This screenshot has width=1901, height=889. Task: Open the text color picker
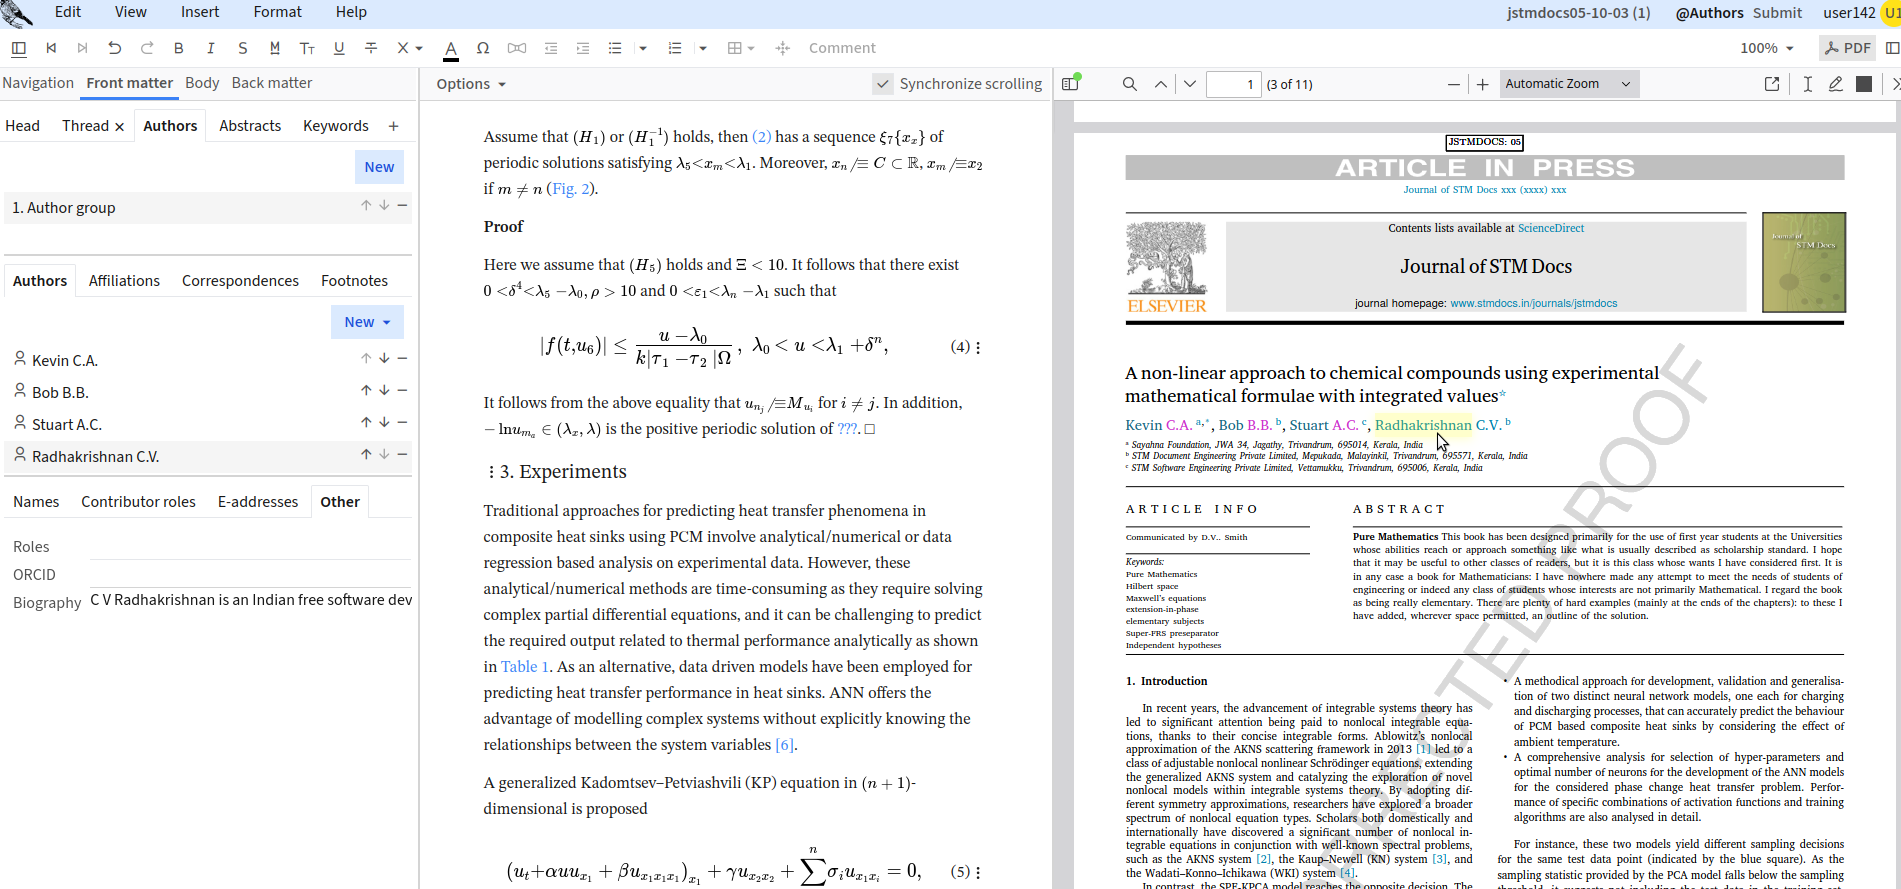point(451,48)
